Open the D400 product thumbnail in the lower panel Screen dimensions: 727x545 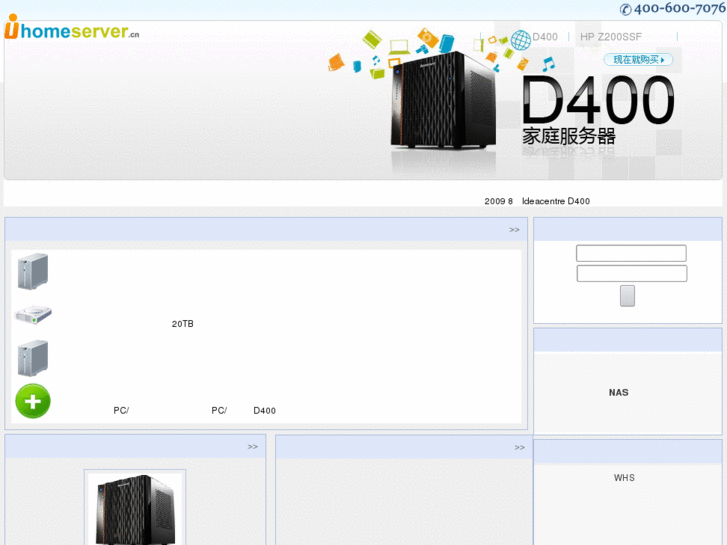pos(135,507)
